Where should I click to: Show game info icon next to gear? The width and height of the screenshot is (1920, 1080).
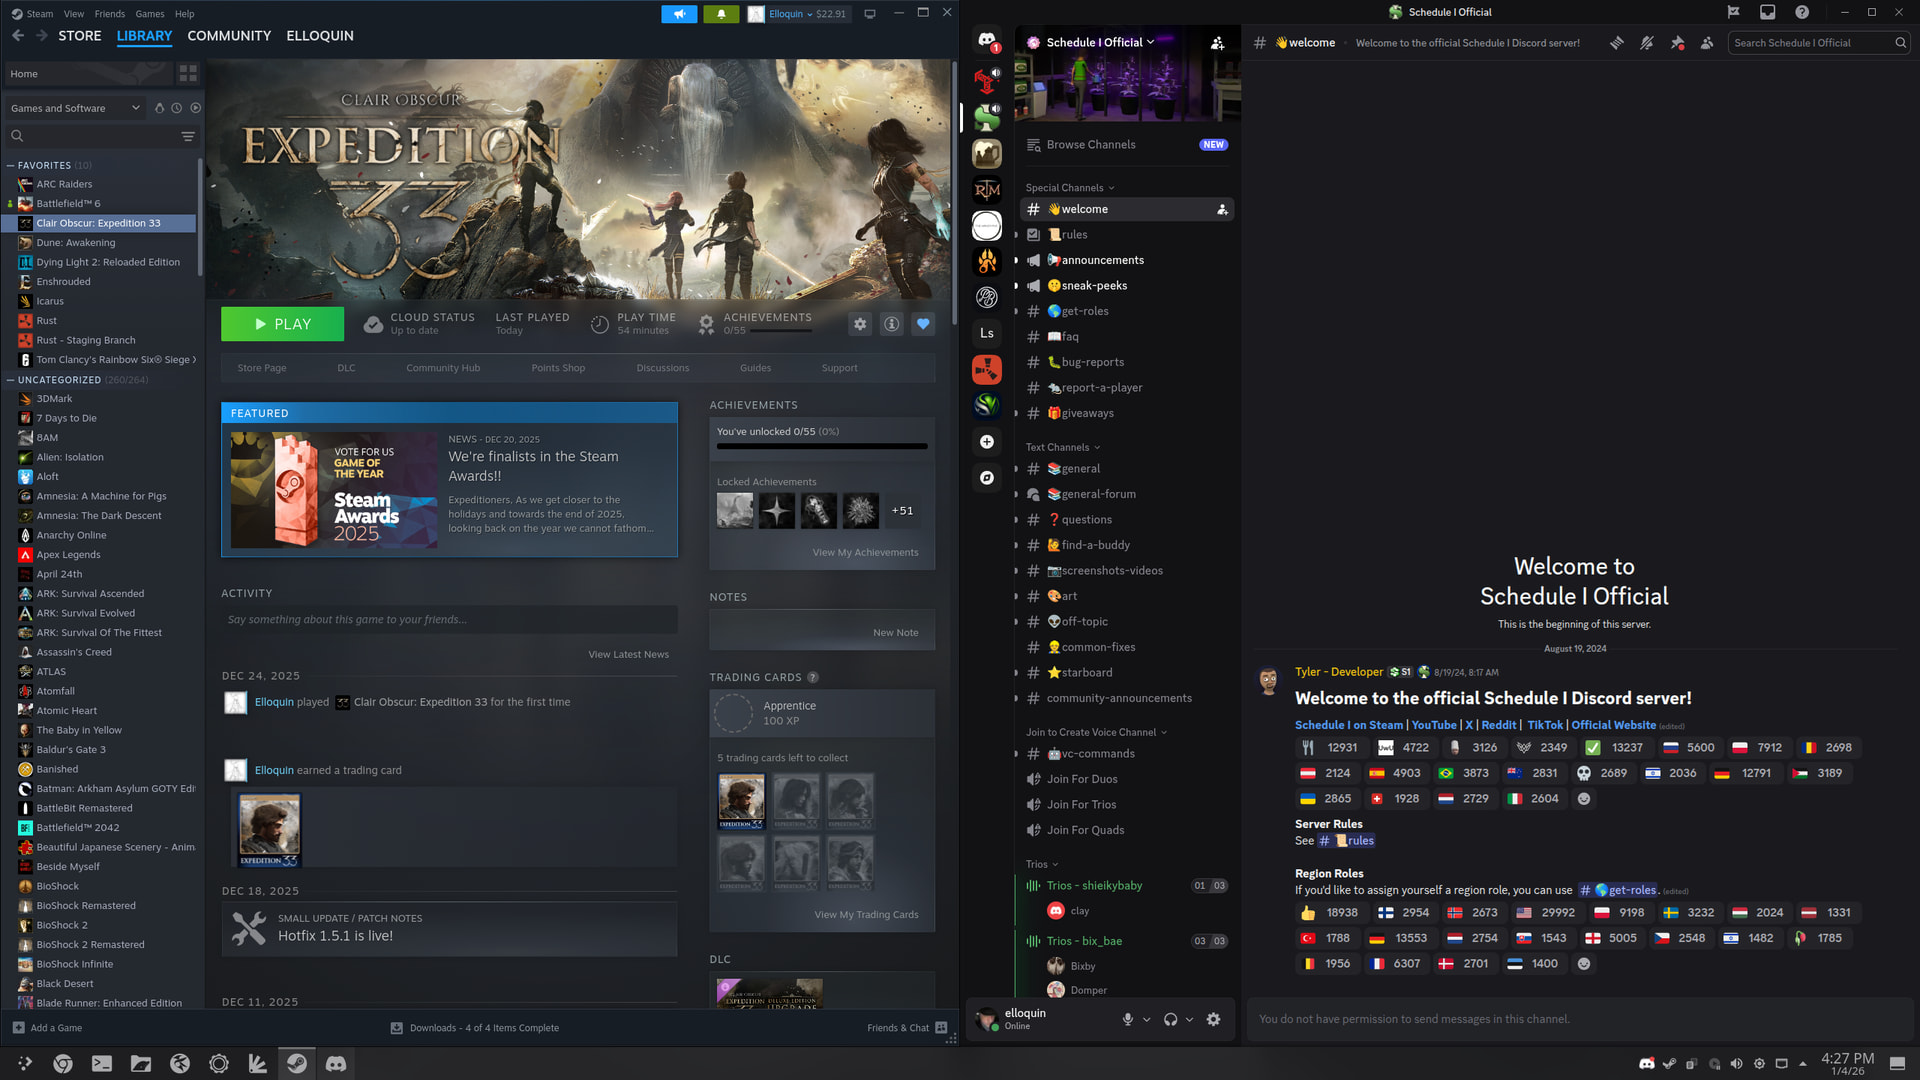892,324
